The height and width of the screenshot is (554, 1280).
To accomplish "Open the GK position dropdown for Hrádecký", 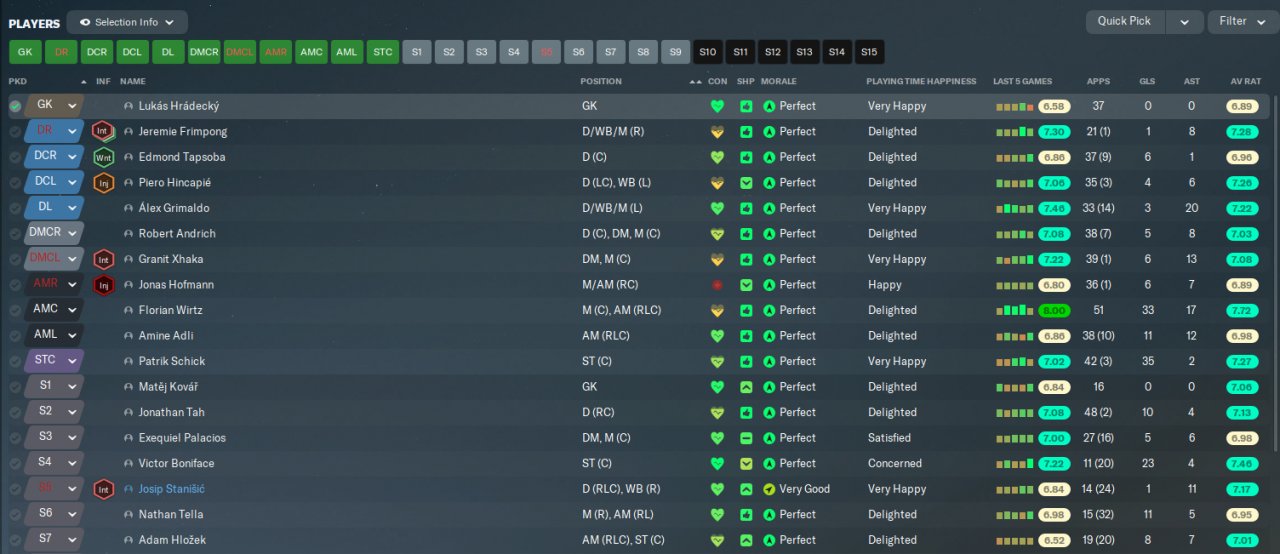I will tap(72, 106).
